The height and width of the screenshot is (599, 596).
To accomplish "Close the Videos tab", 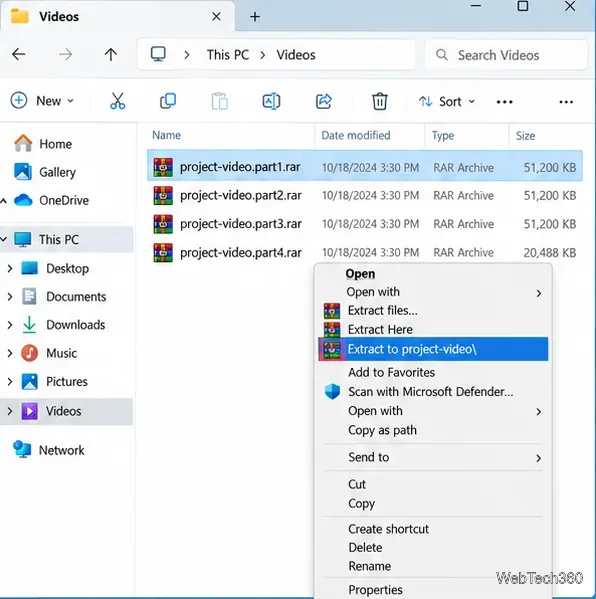I will coord(216,16).
